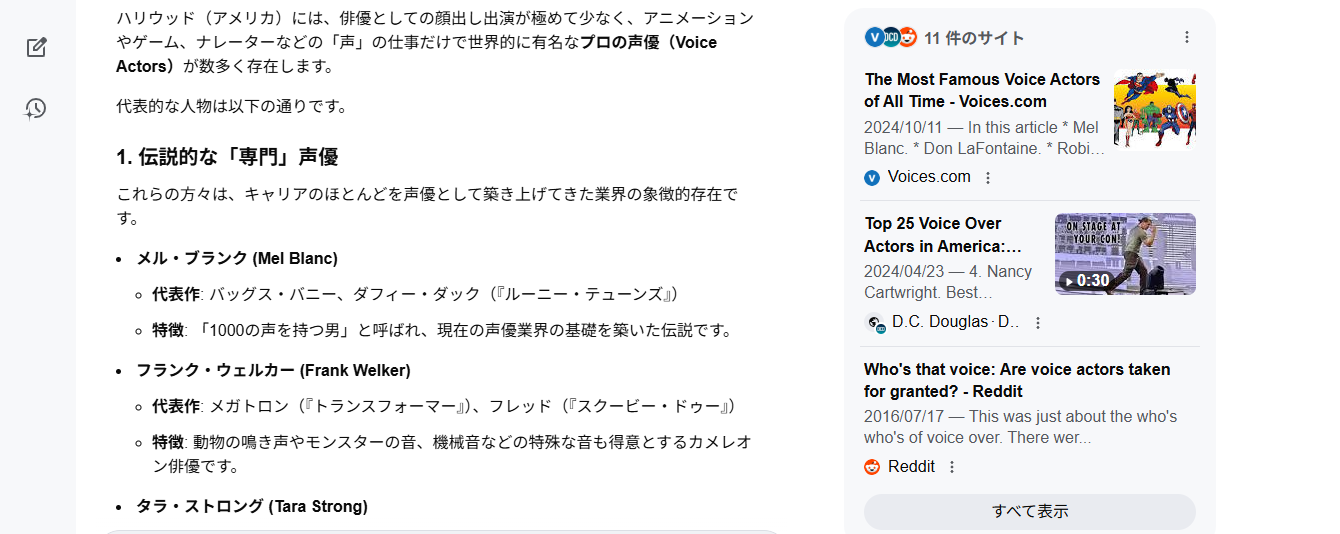Open "The Most Famous Voice Actors" article link

981,90
